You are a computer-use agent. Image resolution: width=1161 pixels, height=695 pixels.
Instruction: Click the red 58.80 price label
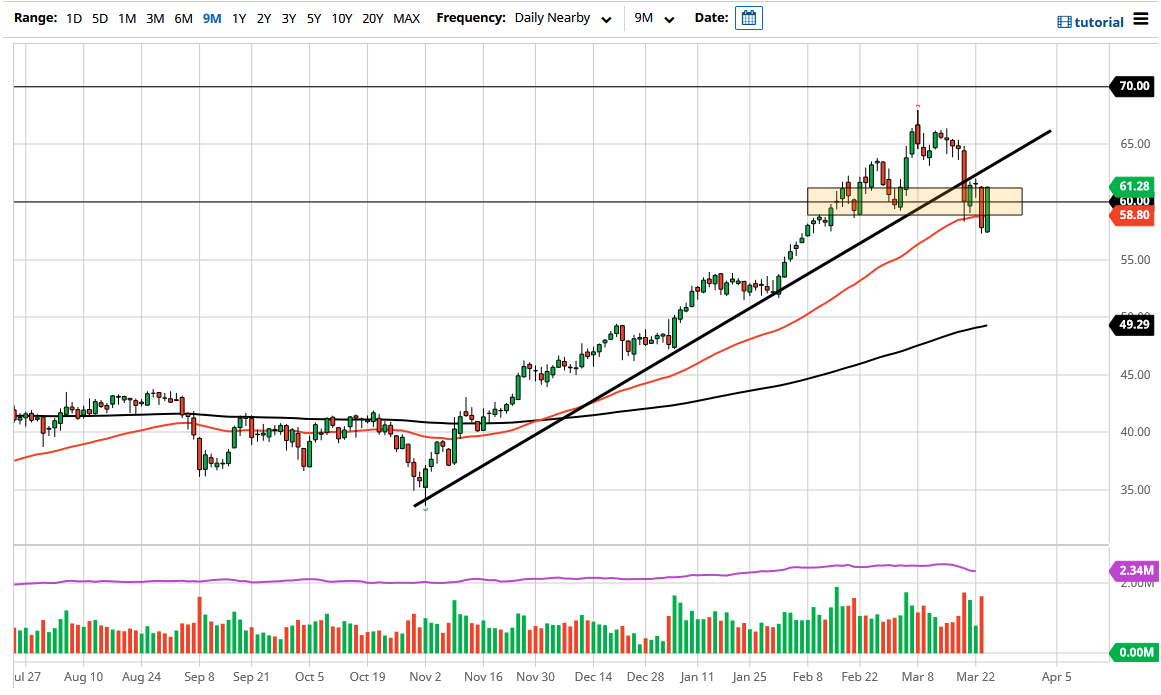click(1132, 214)
